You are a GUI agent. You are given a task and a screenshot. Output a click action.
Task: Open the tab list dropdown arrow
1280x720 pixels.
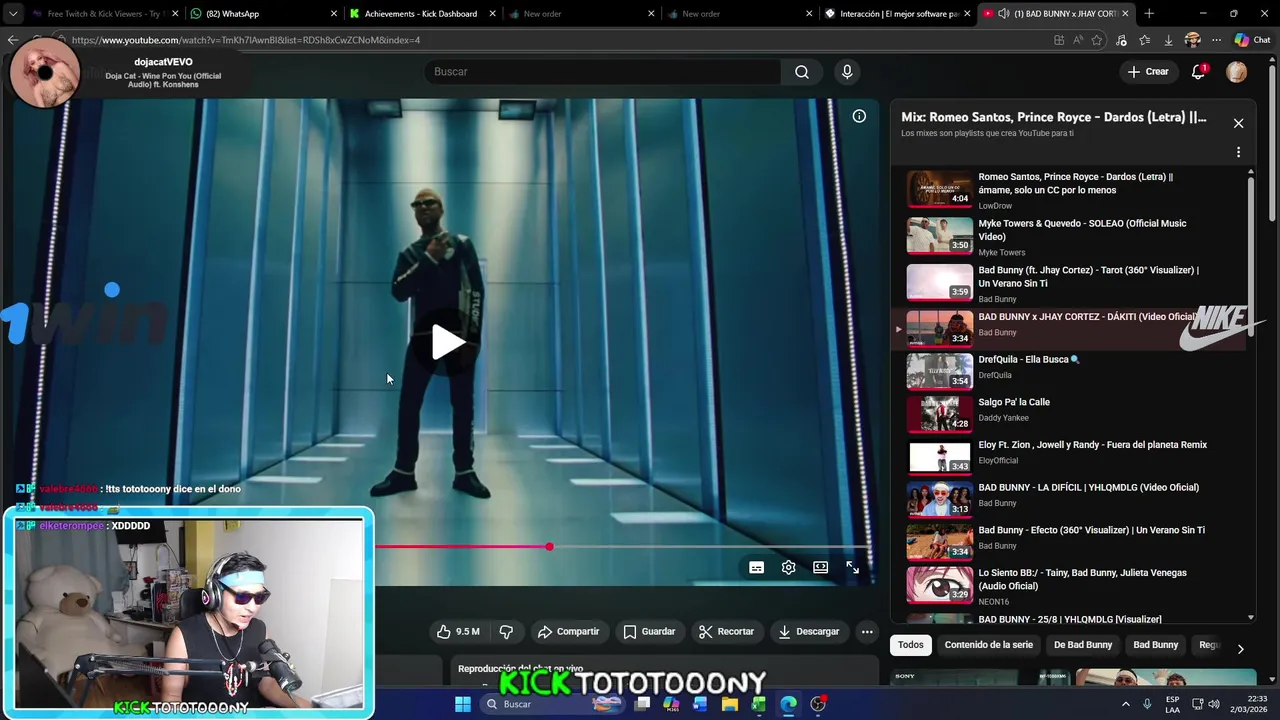[12, 14]
